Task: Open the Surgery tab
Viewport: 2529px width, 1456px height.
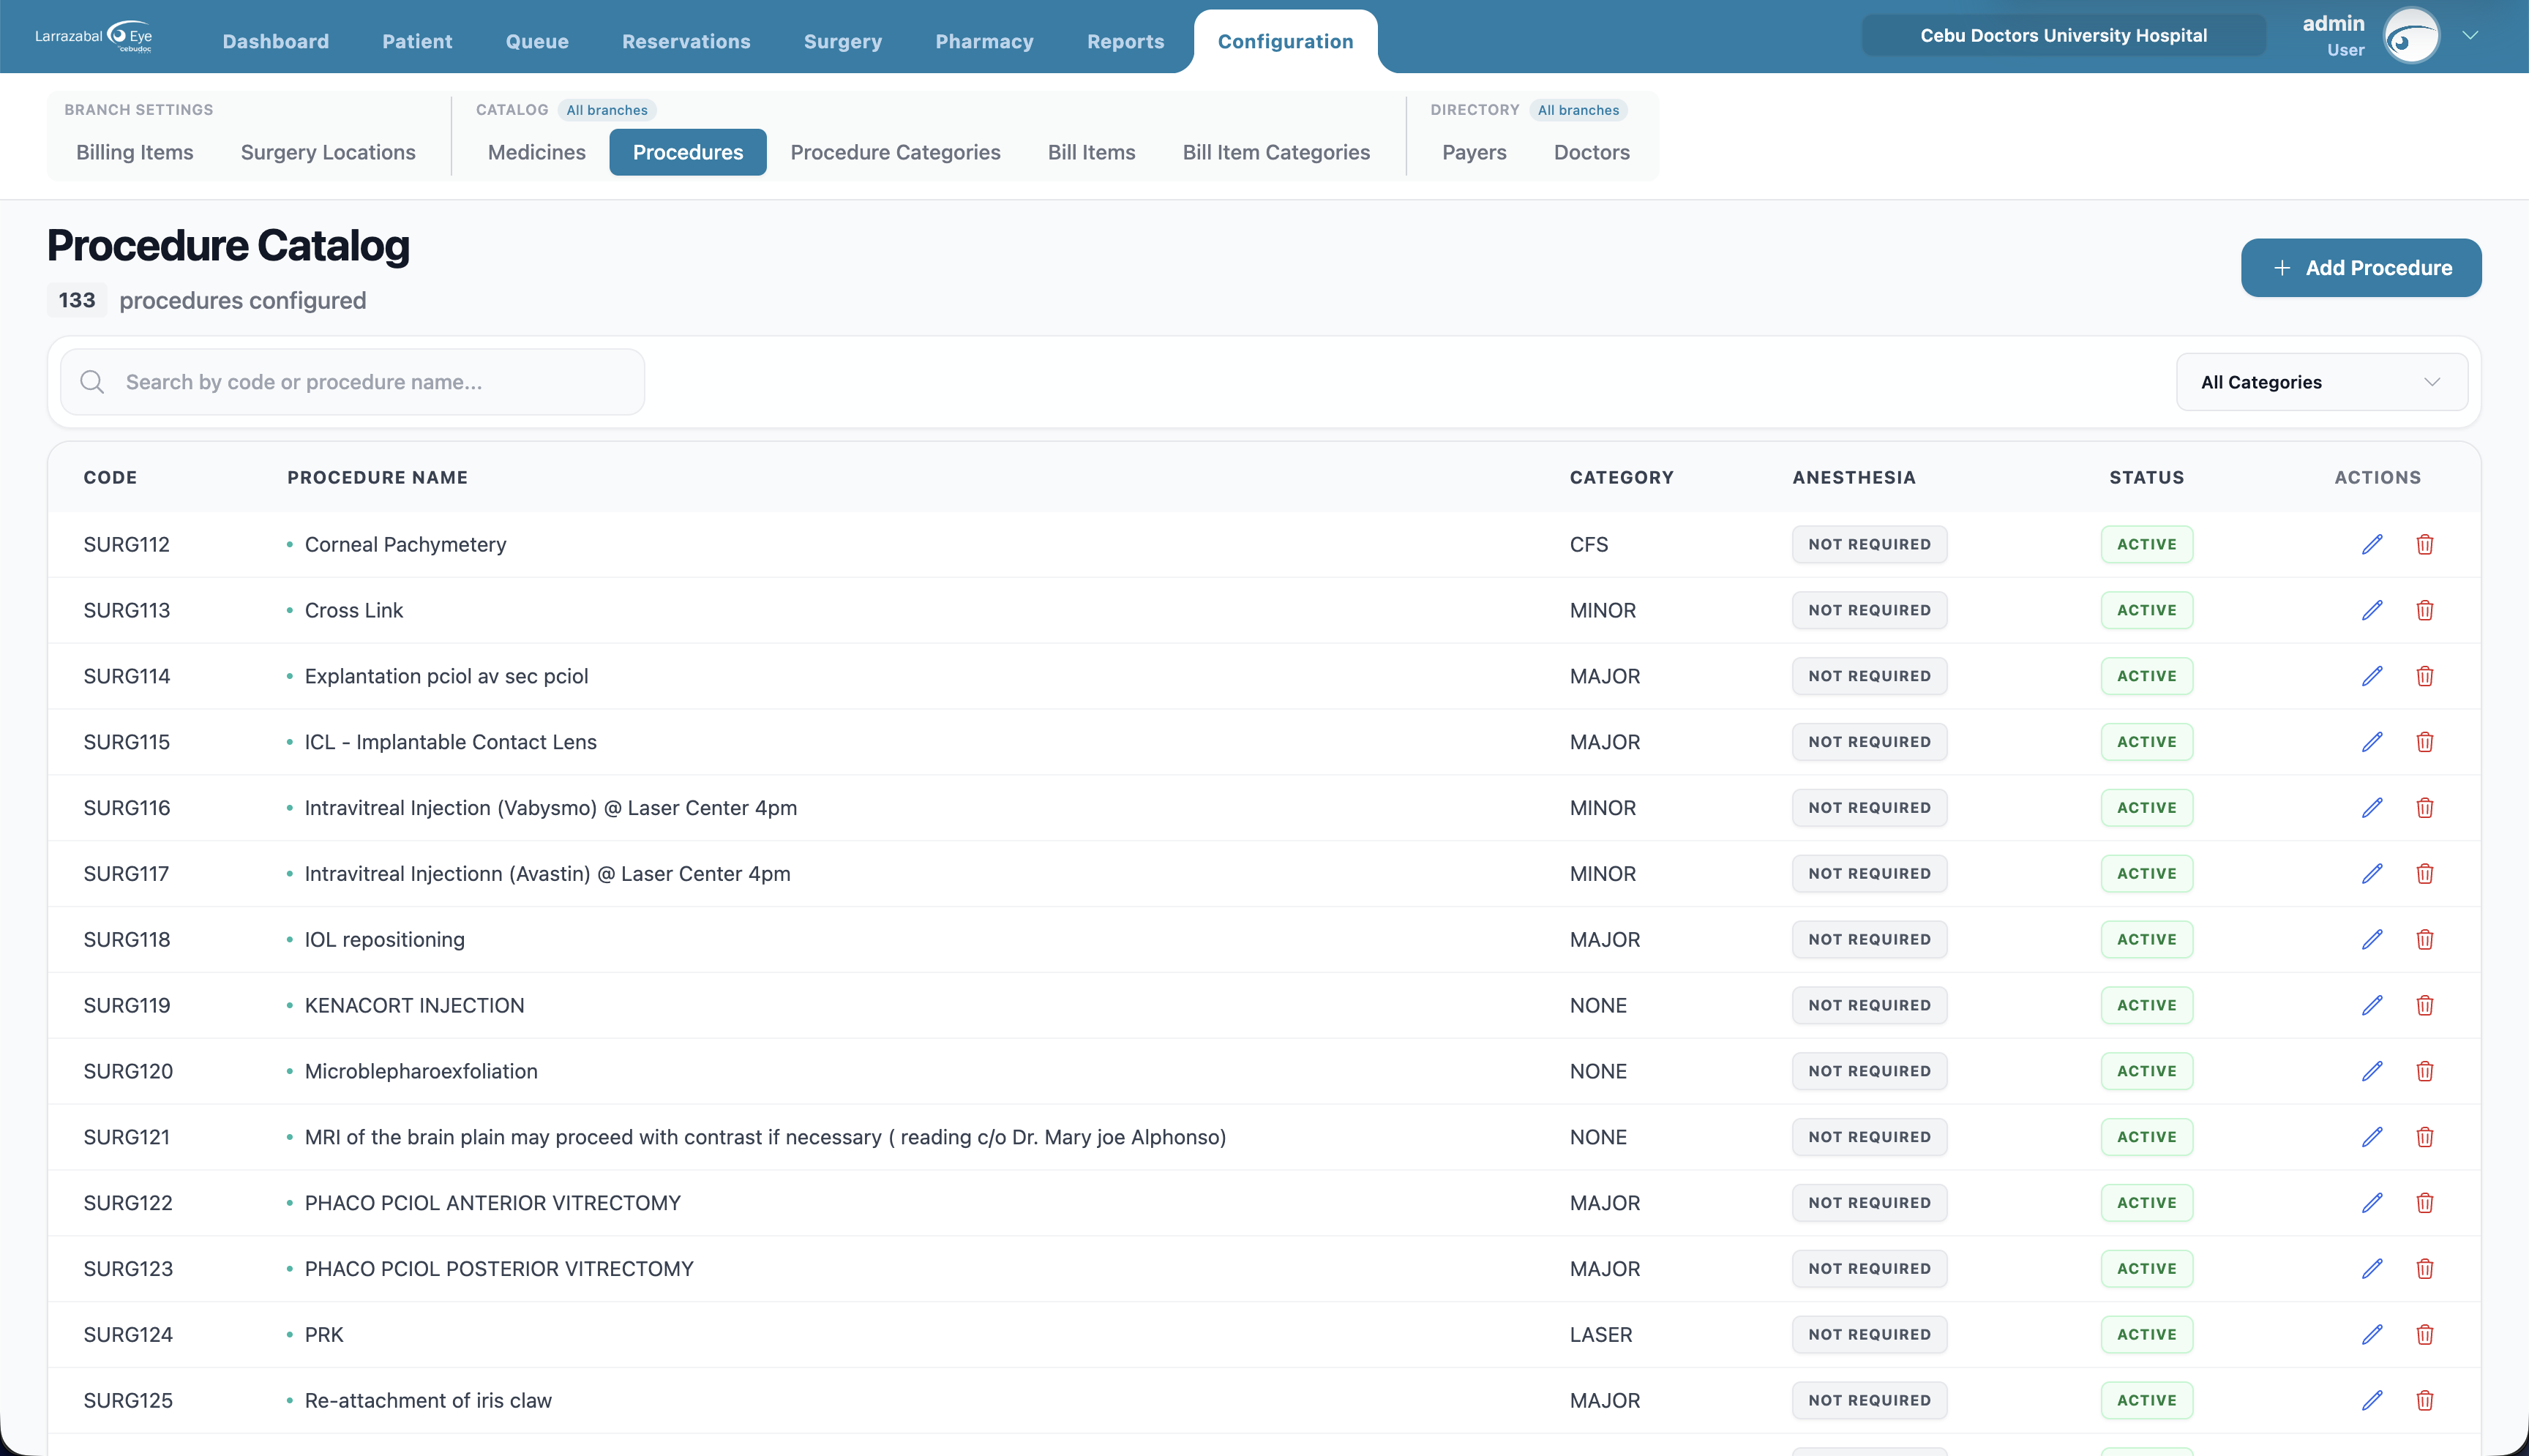Action: (x=843, y=41)
